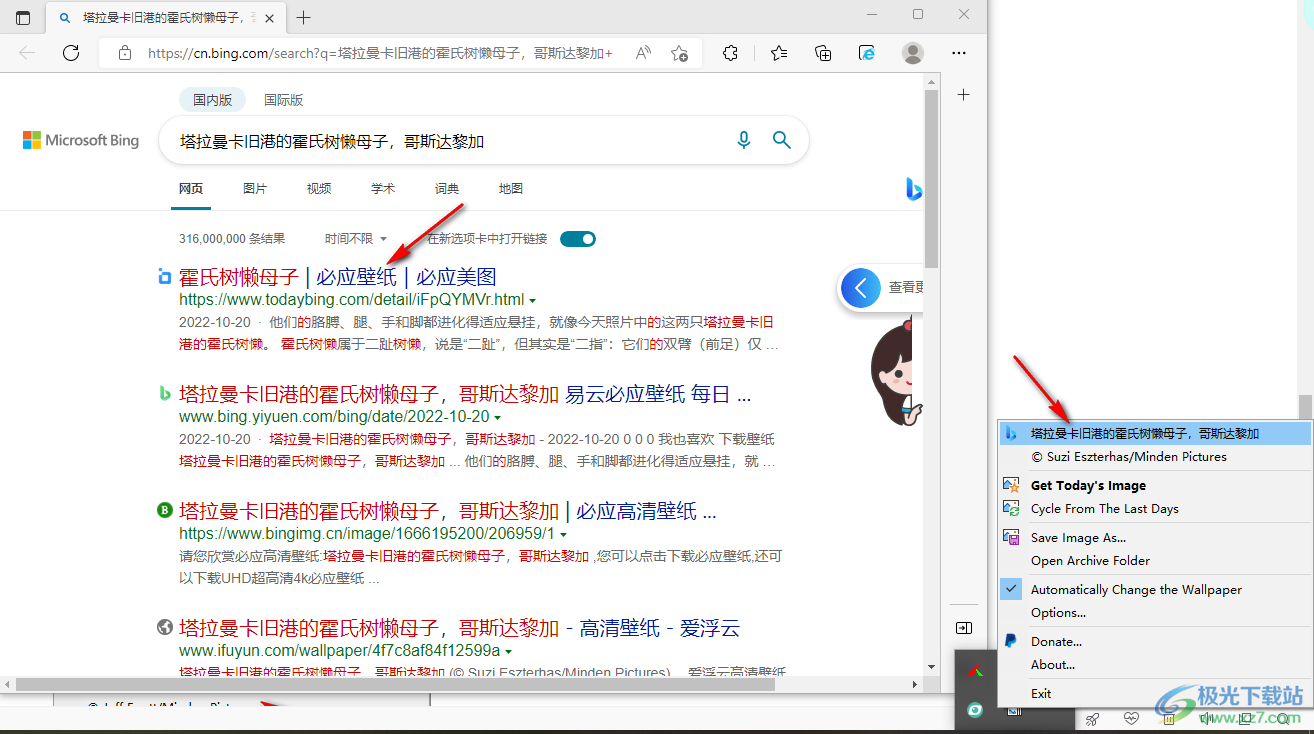Image resolution: width=1314 pixels, height=734 pixels.
Task: Open result 霍氏树懒母子 | 必应壁纸 | 必应美图
Action: (x=337, y=277)
